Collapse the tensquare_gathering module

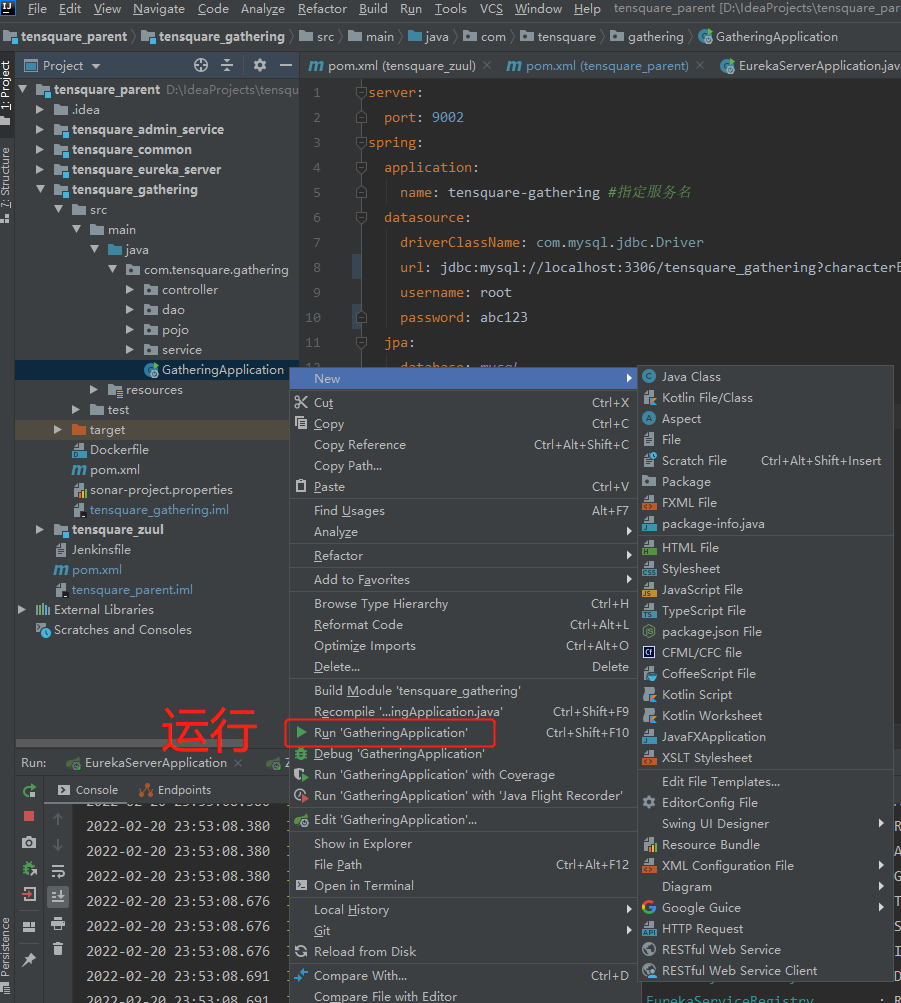coord(40,189)
